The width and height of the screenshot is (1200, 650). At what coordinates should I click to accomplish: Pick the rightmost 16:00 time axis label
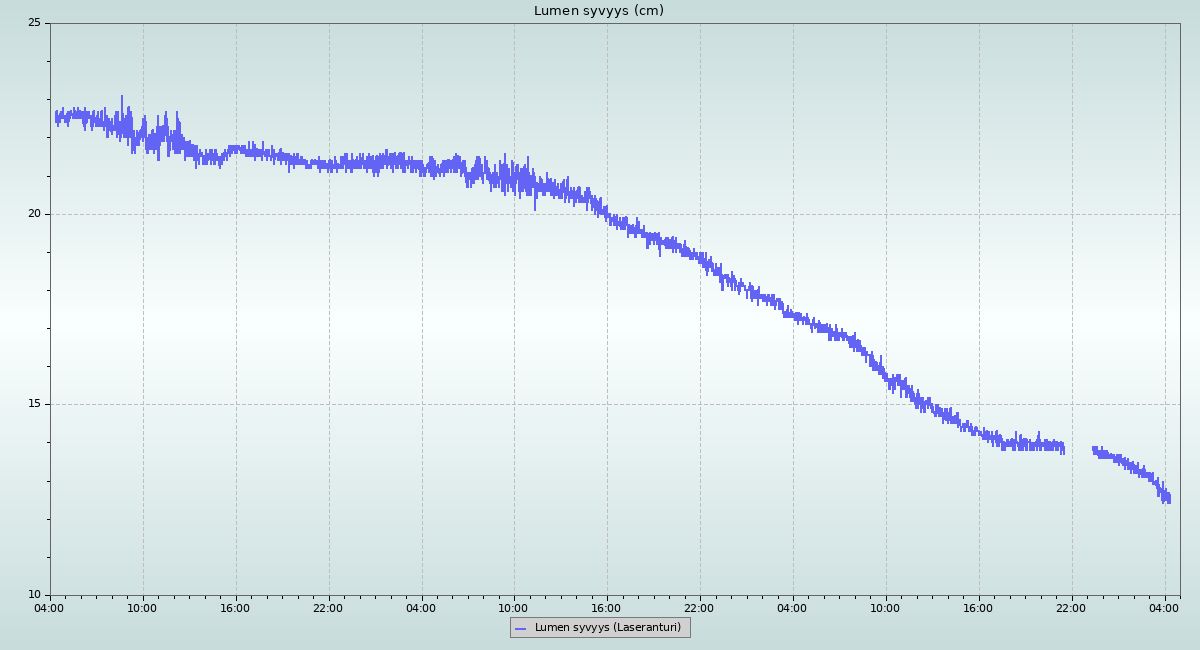(x=978, y=608)
